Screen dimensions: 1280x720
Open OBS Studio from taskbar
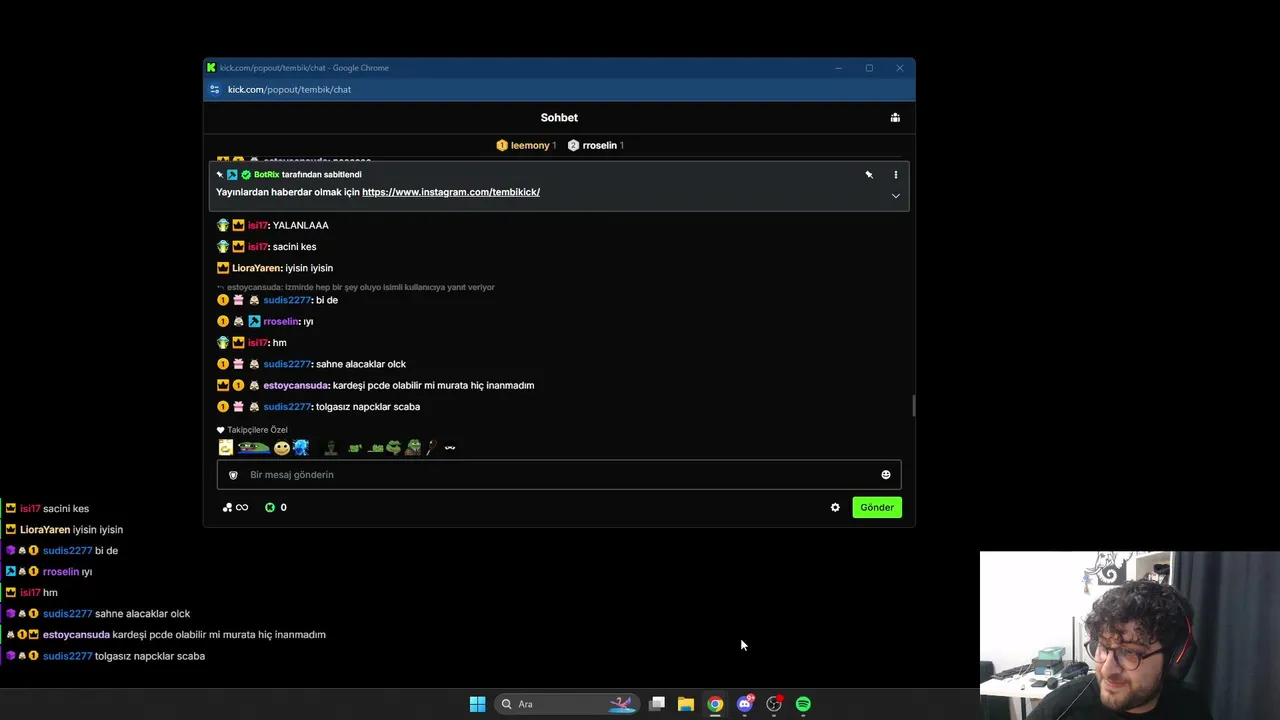tap(774, 704)
